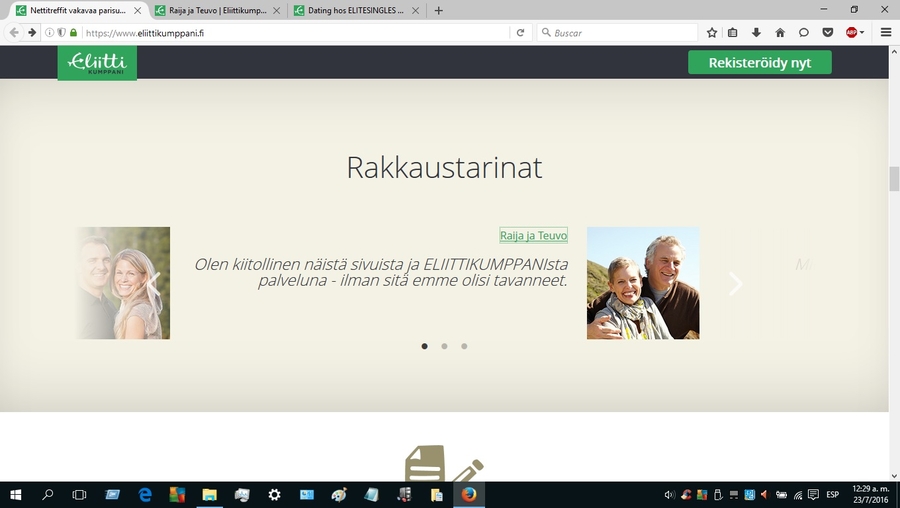This screenshot has height=508, width=900.
Task: Open the Raija ja Teuvo link
Action: 533,235
